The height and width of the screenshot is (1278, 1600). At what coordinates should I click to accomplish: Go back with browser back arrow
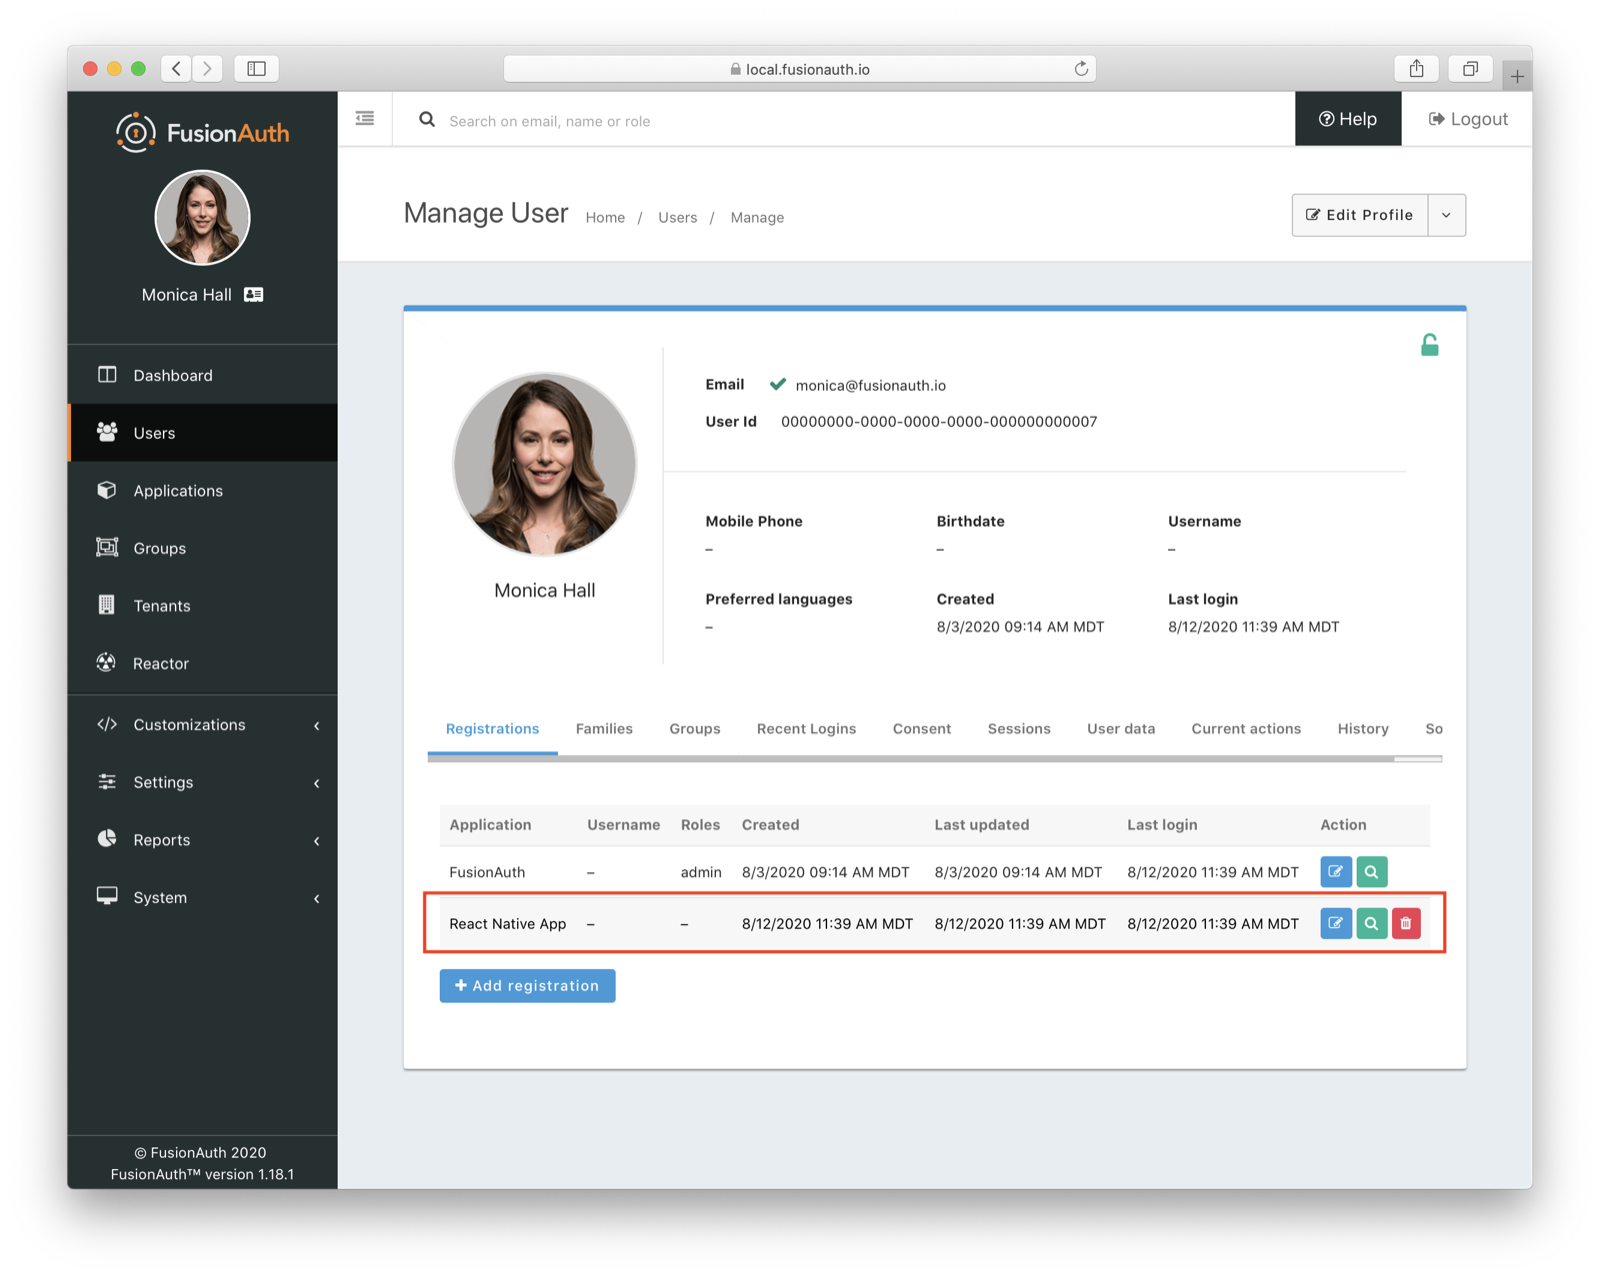pyautogui.click(x=176, y=68)
